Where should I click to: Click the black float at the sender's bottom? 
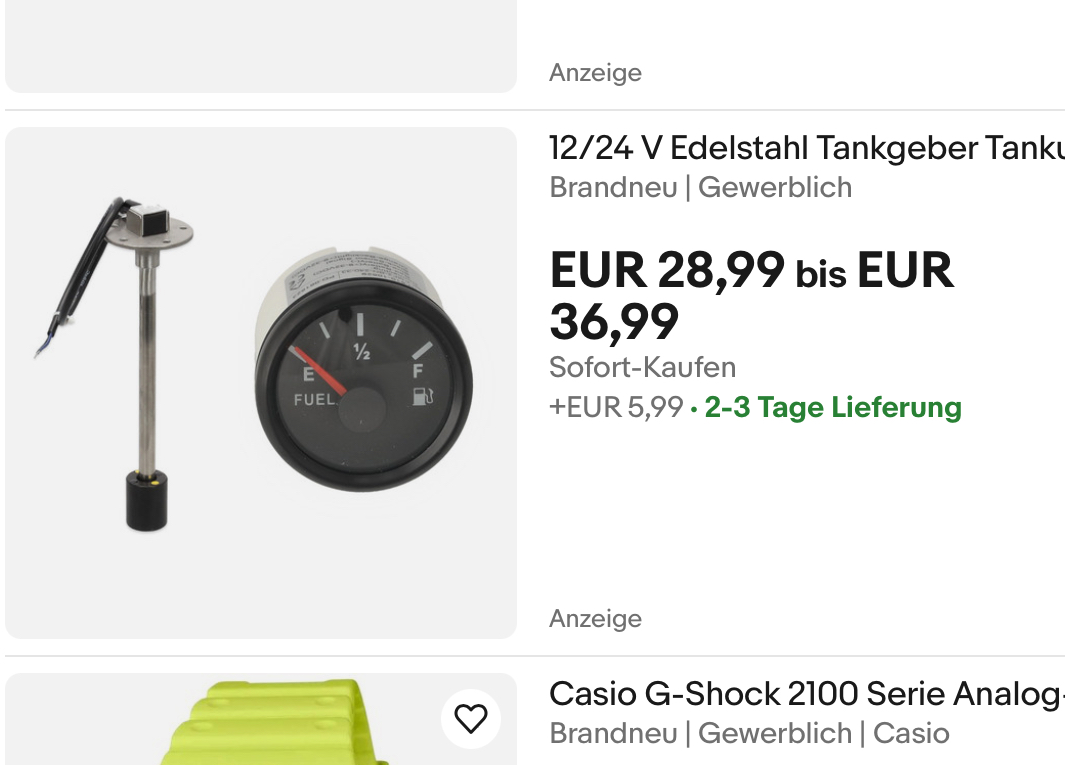pos(145,500)
